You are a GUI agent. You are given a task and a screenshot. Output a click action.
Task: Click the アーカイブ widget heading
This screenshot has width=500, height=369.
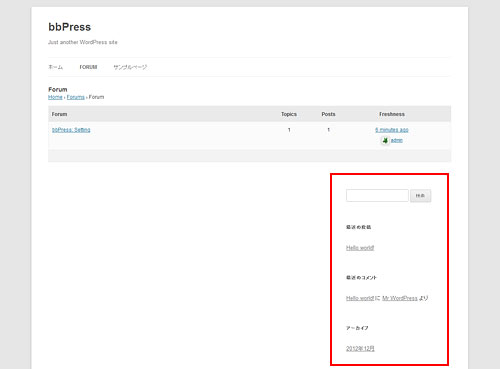(x=357, y=328)
